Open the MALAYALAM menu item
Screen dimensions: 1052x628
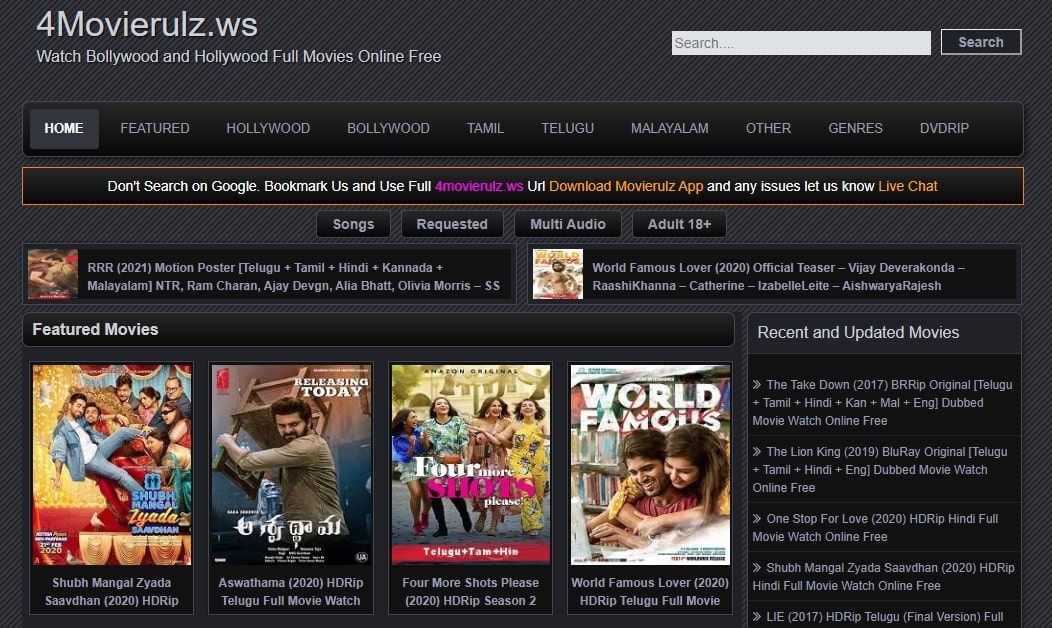pos(670,128)
